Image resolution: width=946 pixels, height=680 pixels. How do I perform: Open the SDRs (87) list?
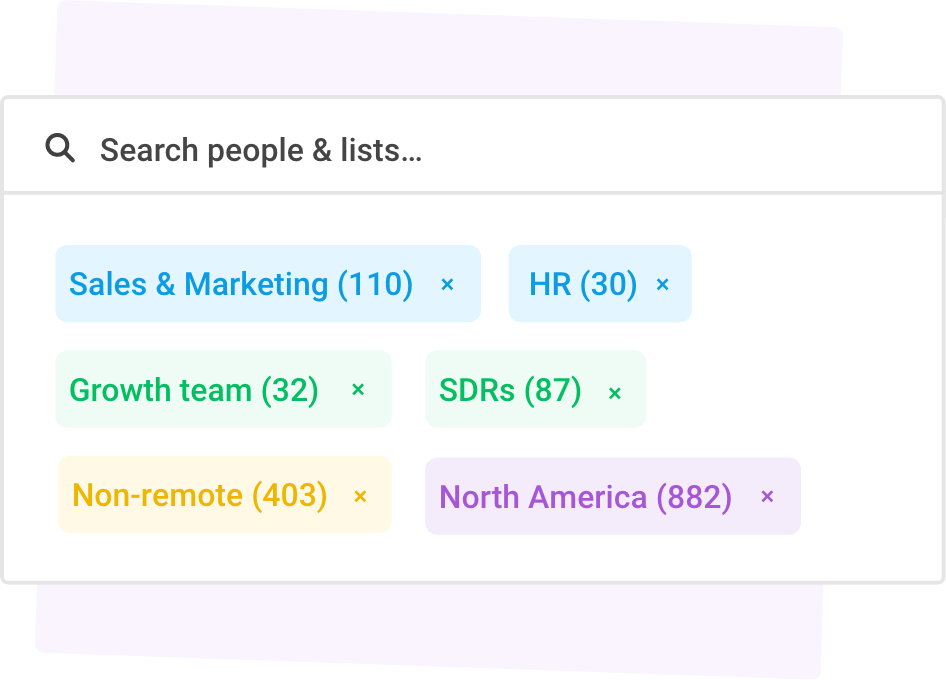tap(510, 390)
